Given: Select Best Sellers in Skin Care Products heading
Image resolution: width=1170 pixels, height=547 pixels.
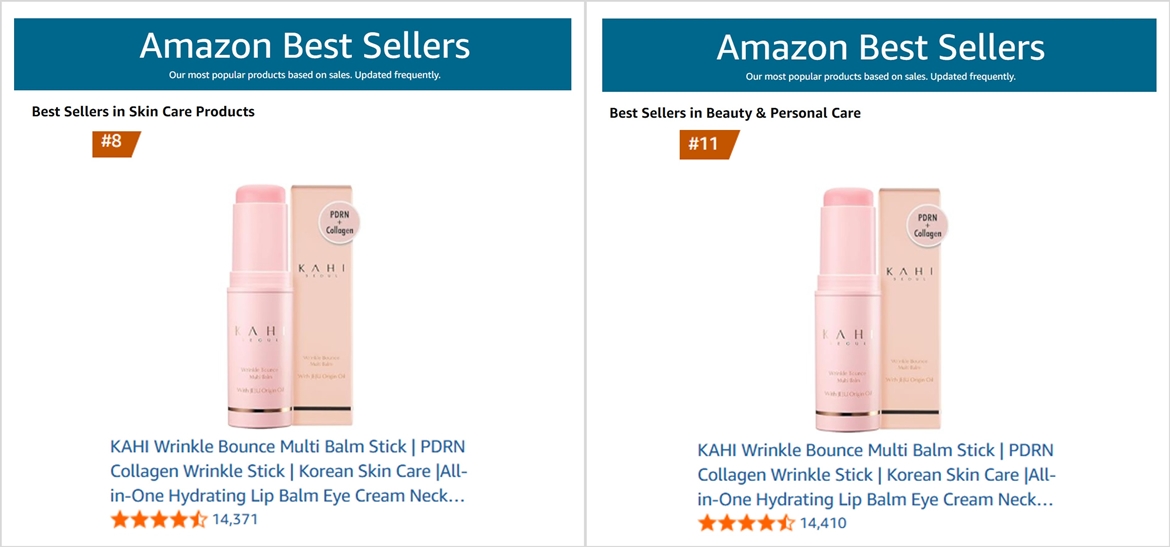Looking at the screenshot, I should point(143,112).
